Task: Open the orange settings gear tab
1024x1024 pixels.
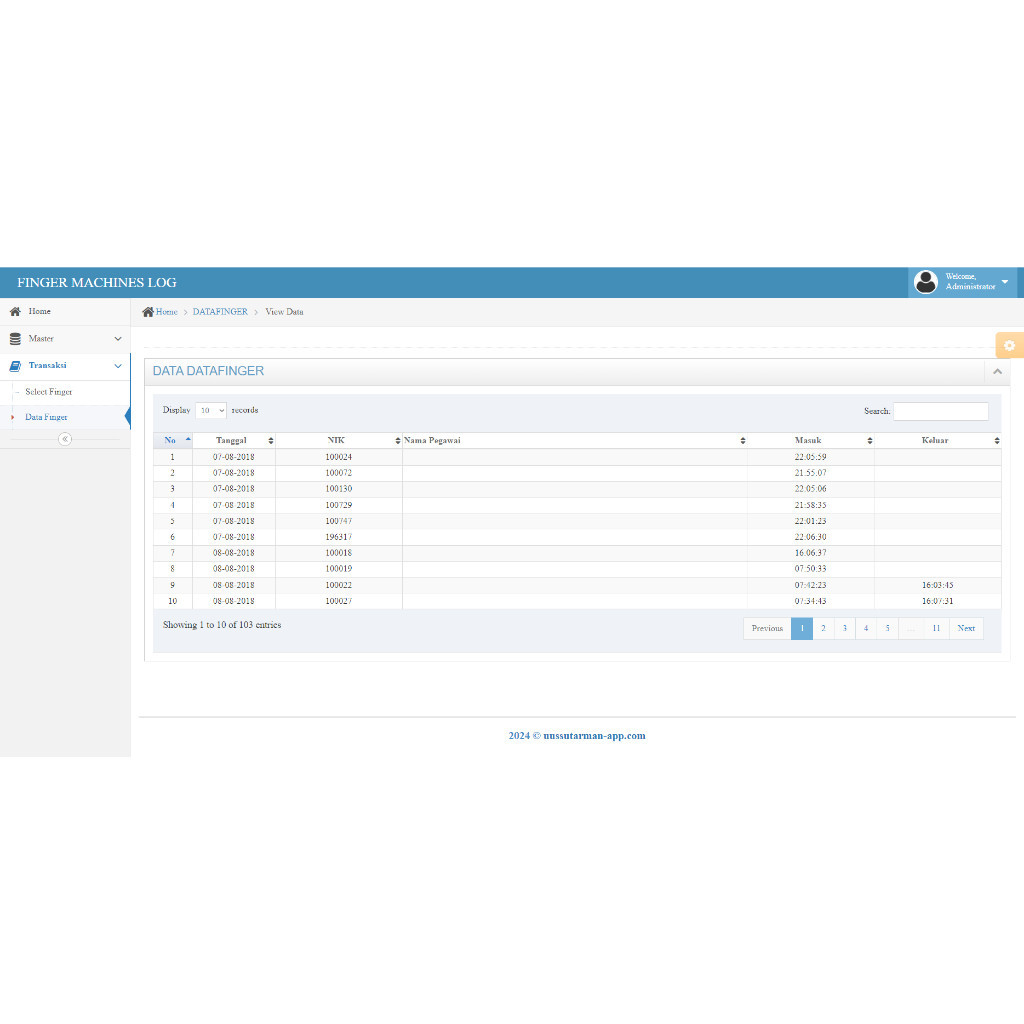Action: (x=1009, y=345)
